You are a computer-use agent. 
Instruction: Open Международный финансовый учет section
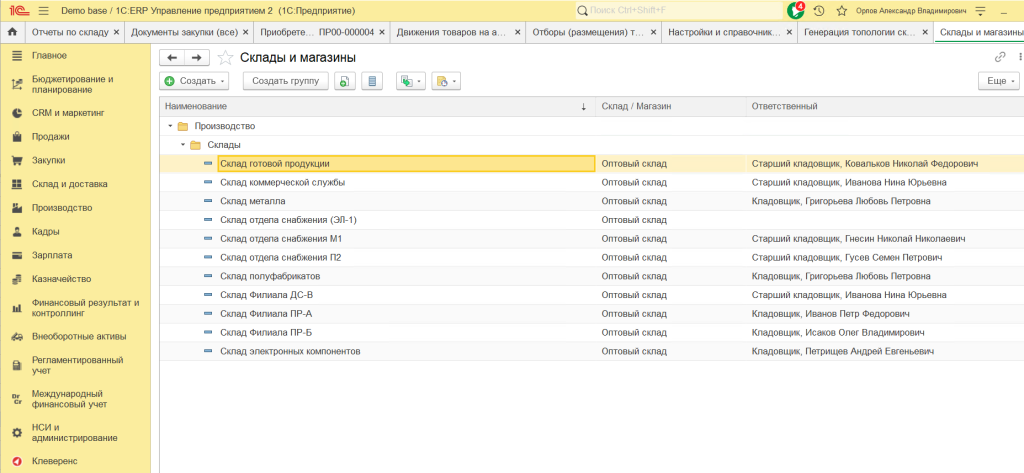click(69, 399)
